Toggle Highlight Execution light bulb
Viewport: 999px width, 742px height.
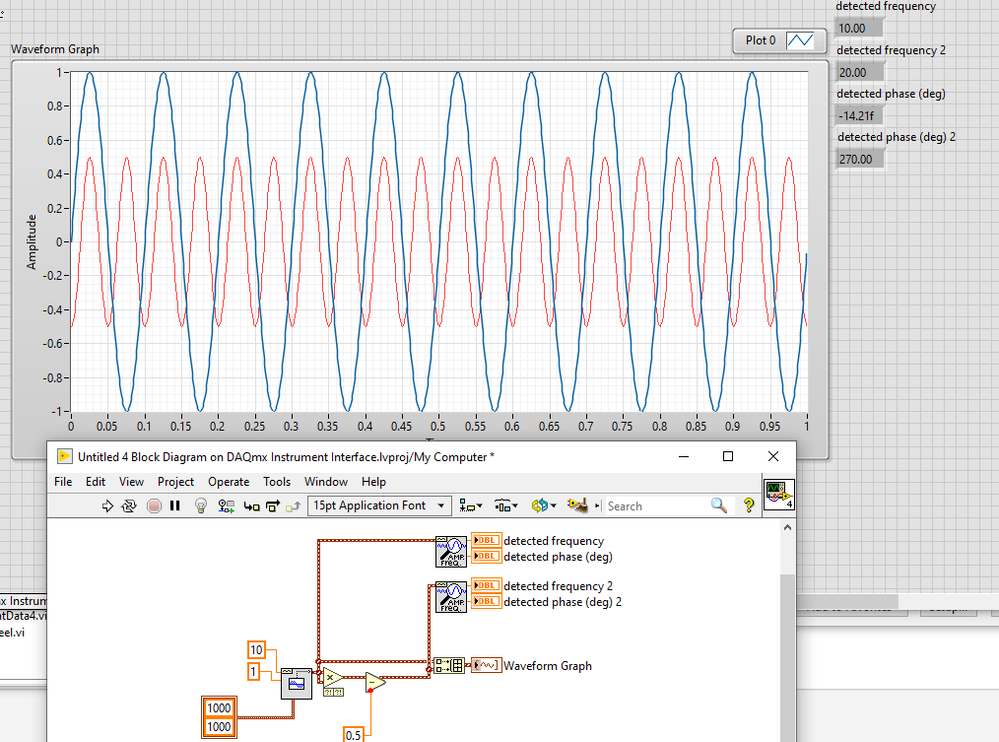tap(200, 506)
